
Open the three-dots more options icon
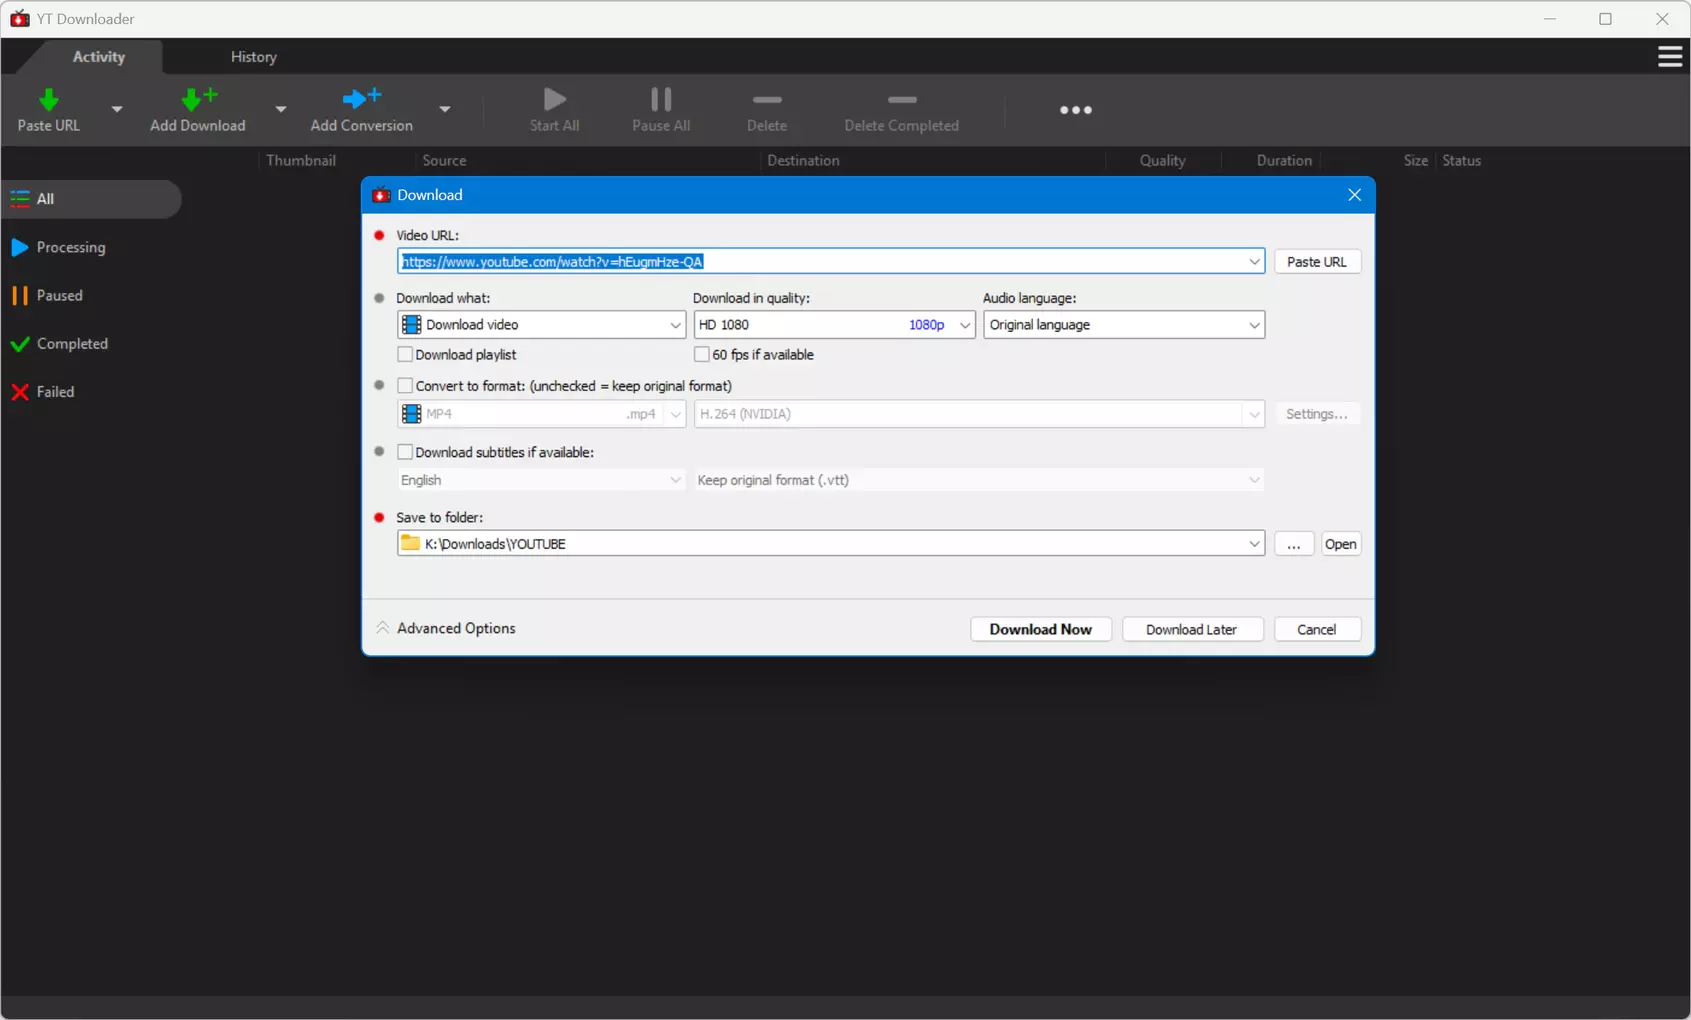tap(1076, 110)
